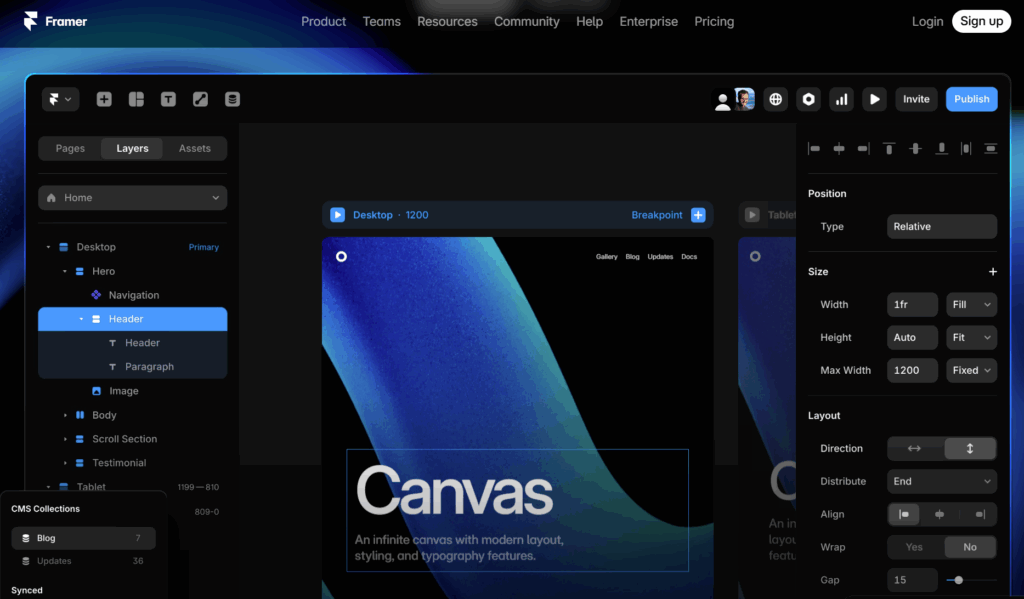Open the CMS database icon in the toolbar
The image size is (1024, 599).
coord(232,99)
